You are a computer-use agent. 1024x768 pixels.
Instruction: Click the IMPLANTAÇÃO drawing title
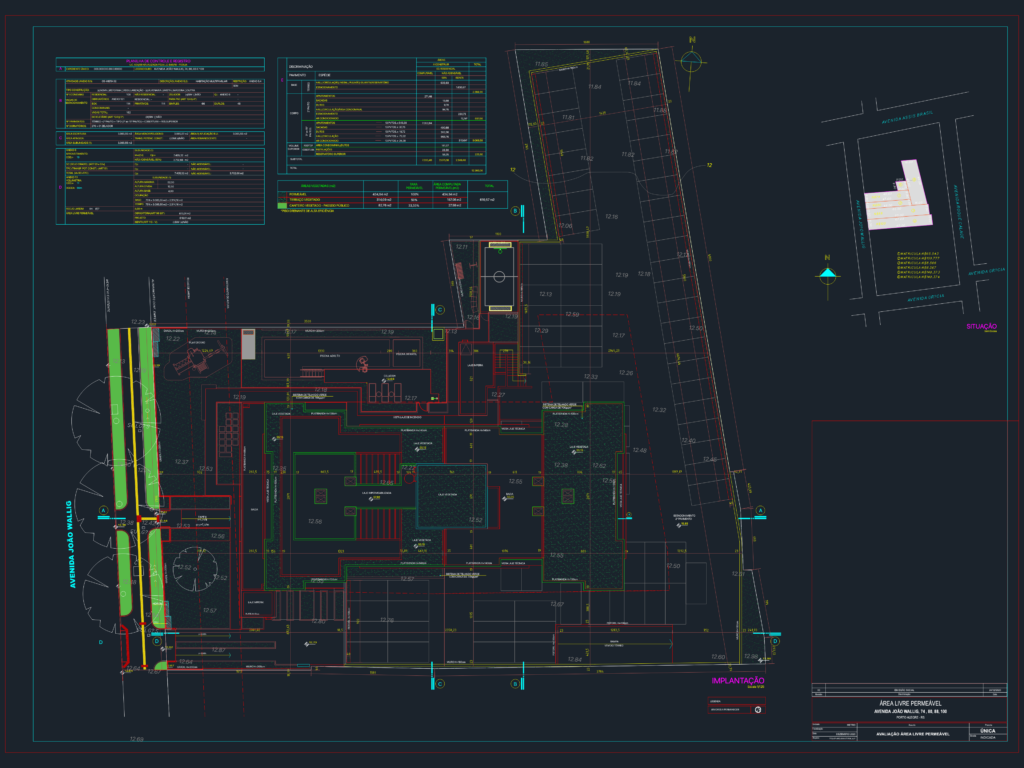tap(737, 680)
